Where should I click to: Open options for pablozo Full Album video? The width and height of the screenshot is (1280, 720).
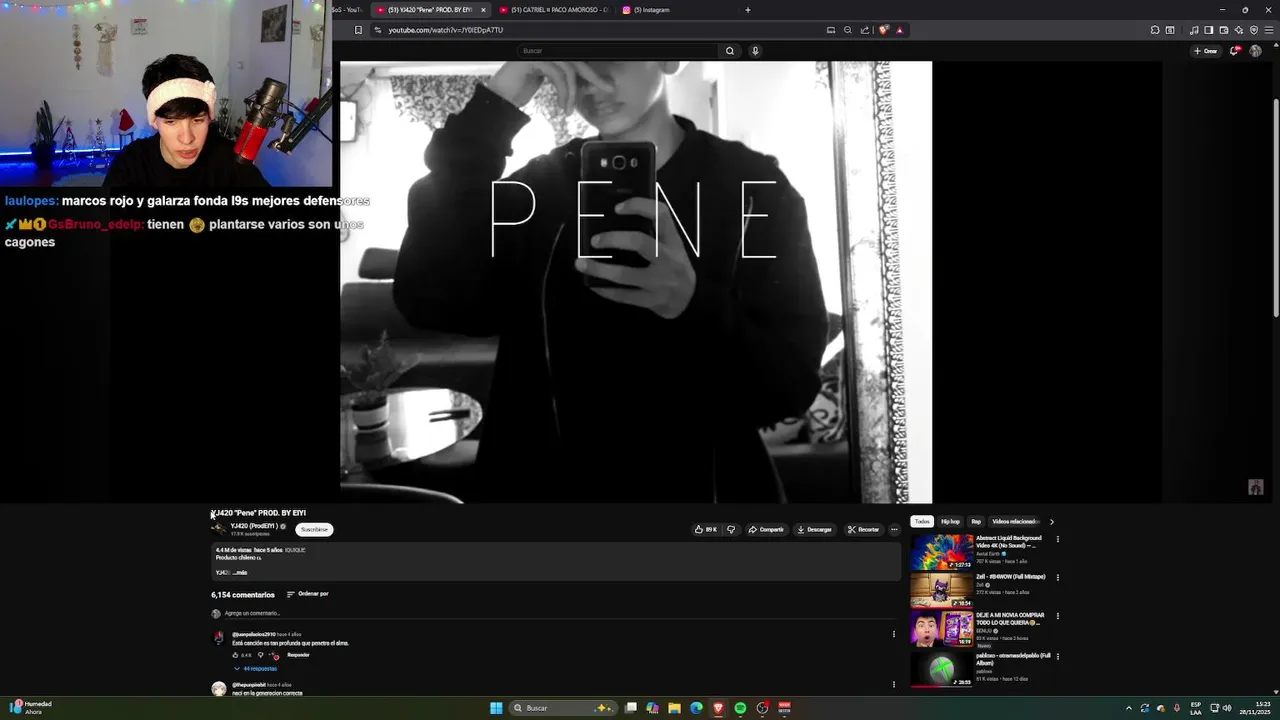click(1057, 656)
